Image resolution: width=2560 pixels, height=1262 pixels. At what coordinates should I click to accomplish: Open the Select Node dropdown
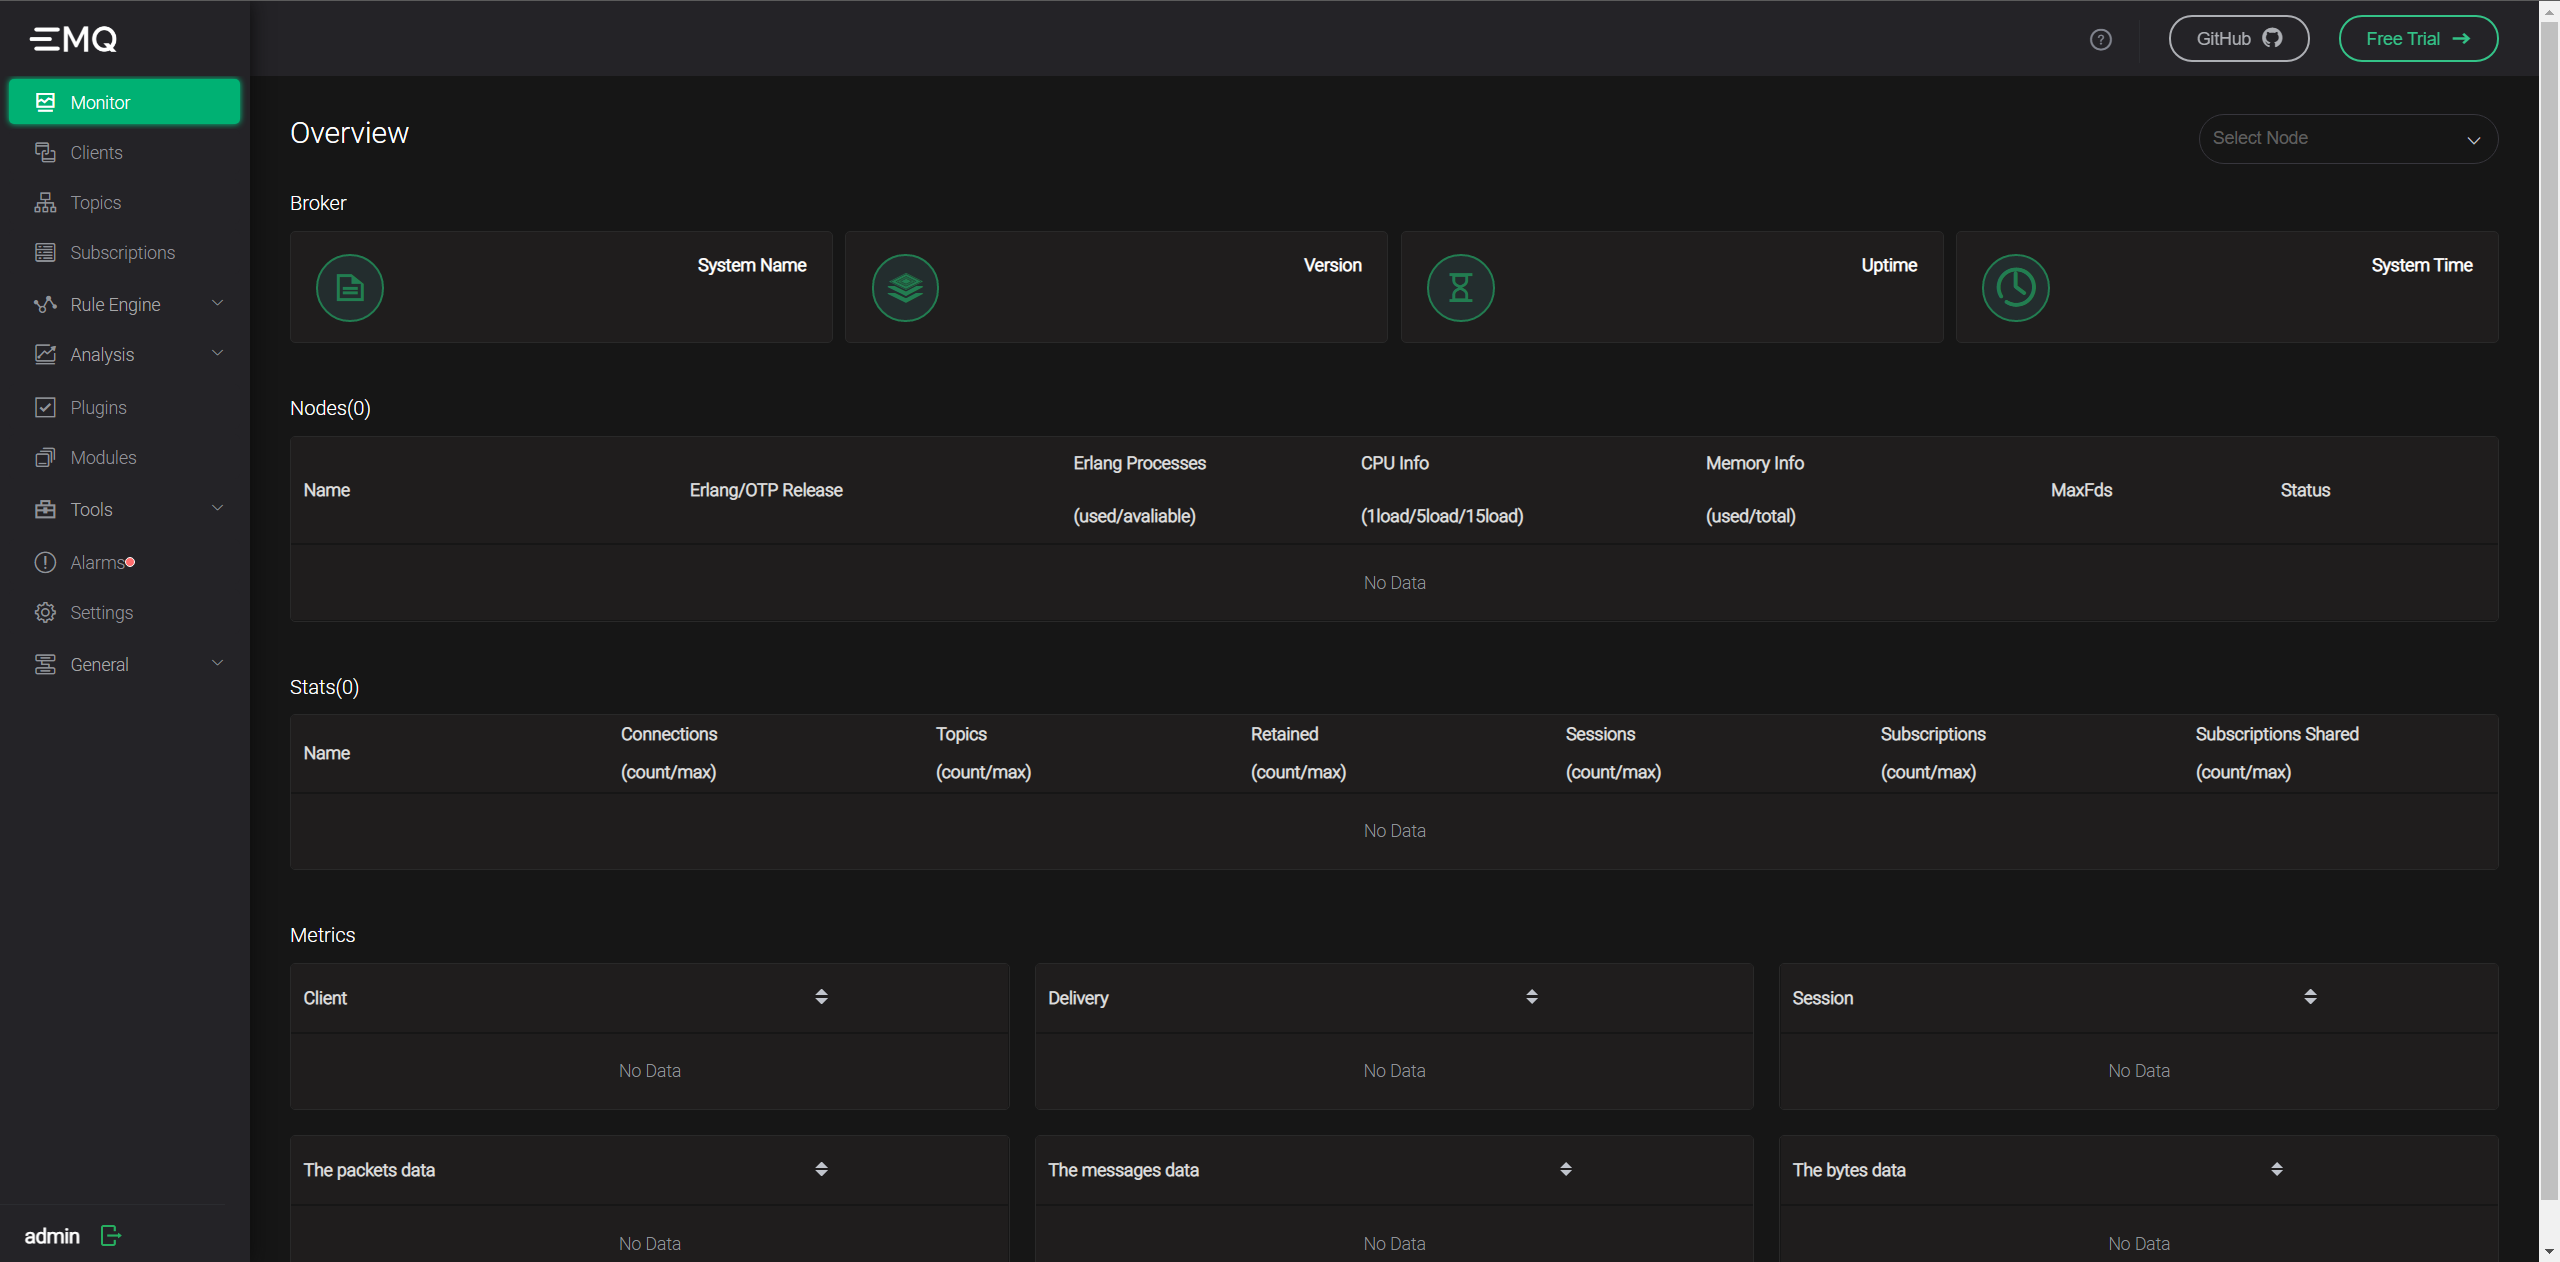(2347, 139)
